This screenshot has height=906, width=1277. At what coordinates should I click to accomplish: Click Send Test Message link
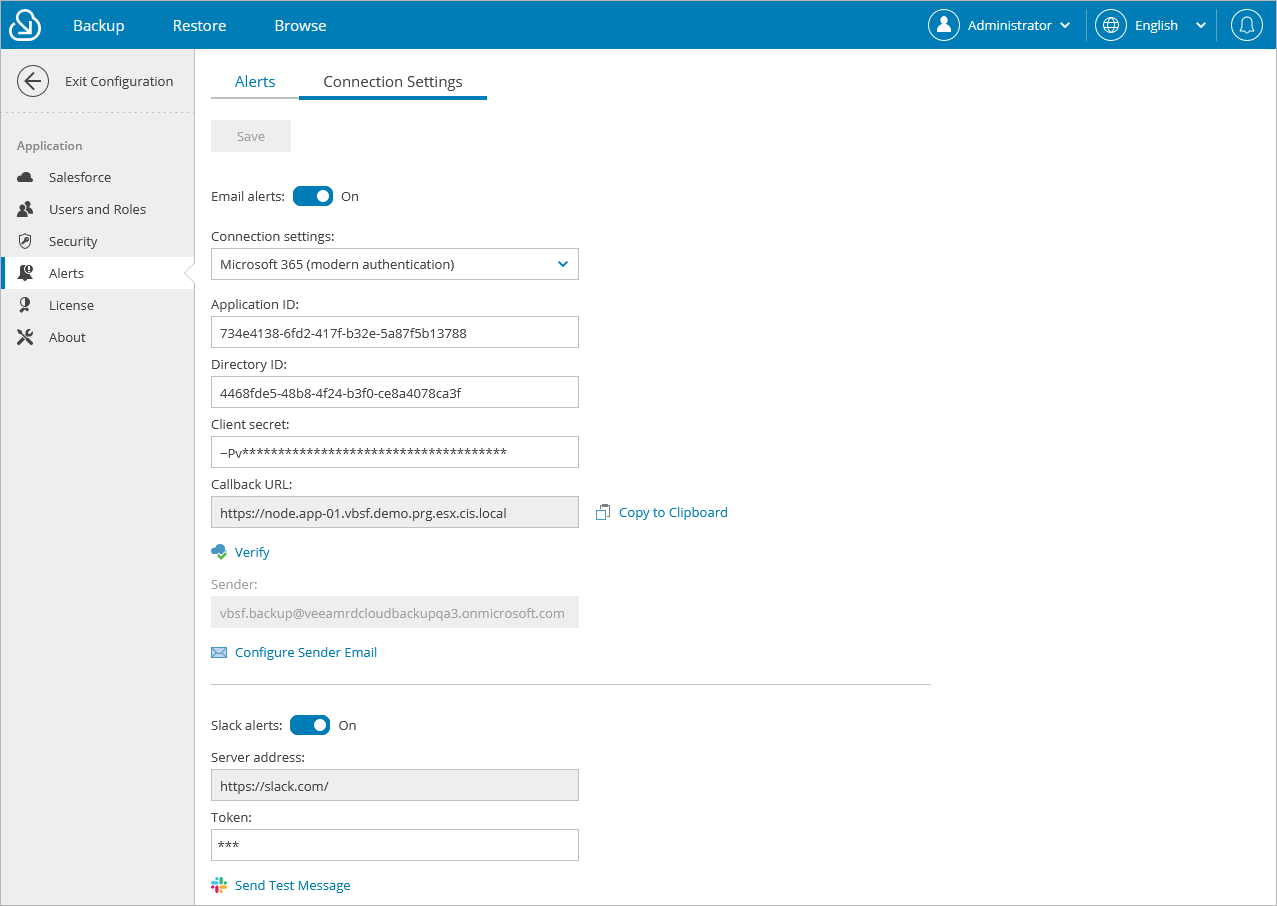click(293, 885)
